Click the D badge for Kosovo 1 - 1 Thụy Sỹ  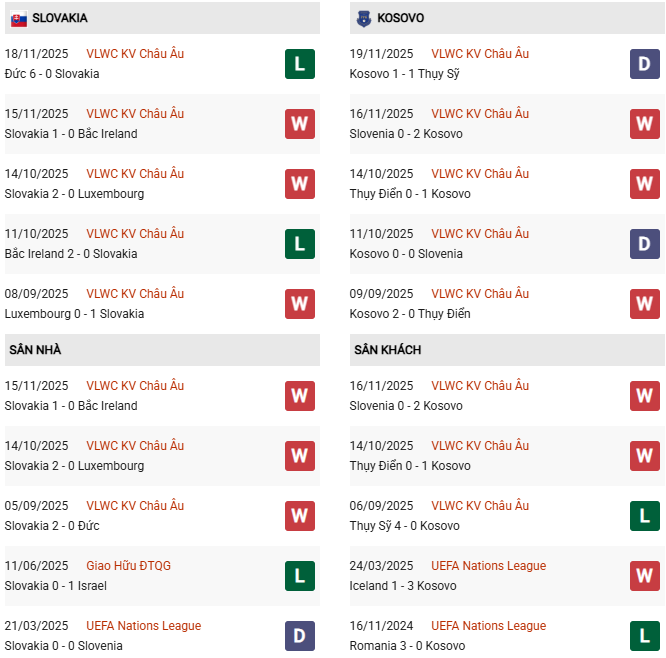[644, 65]
